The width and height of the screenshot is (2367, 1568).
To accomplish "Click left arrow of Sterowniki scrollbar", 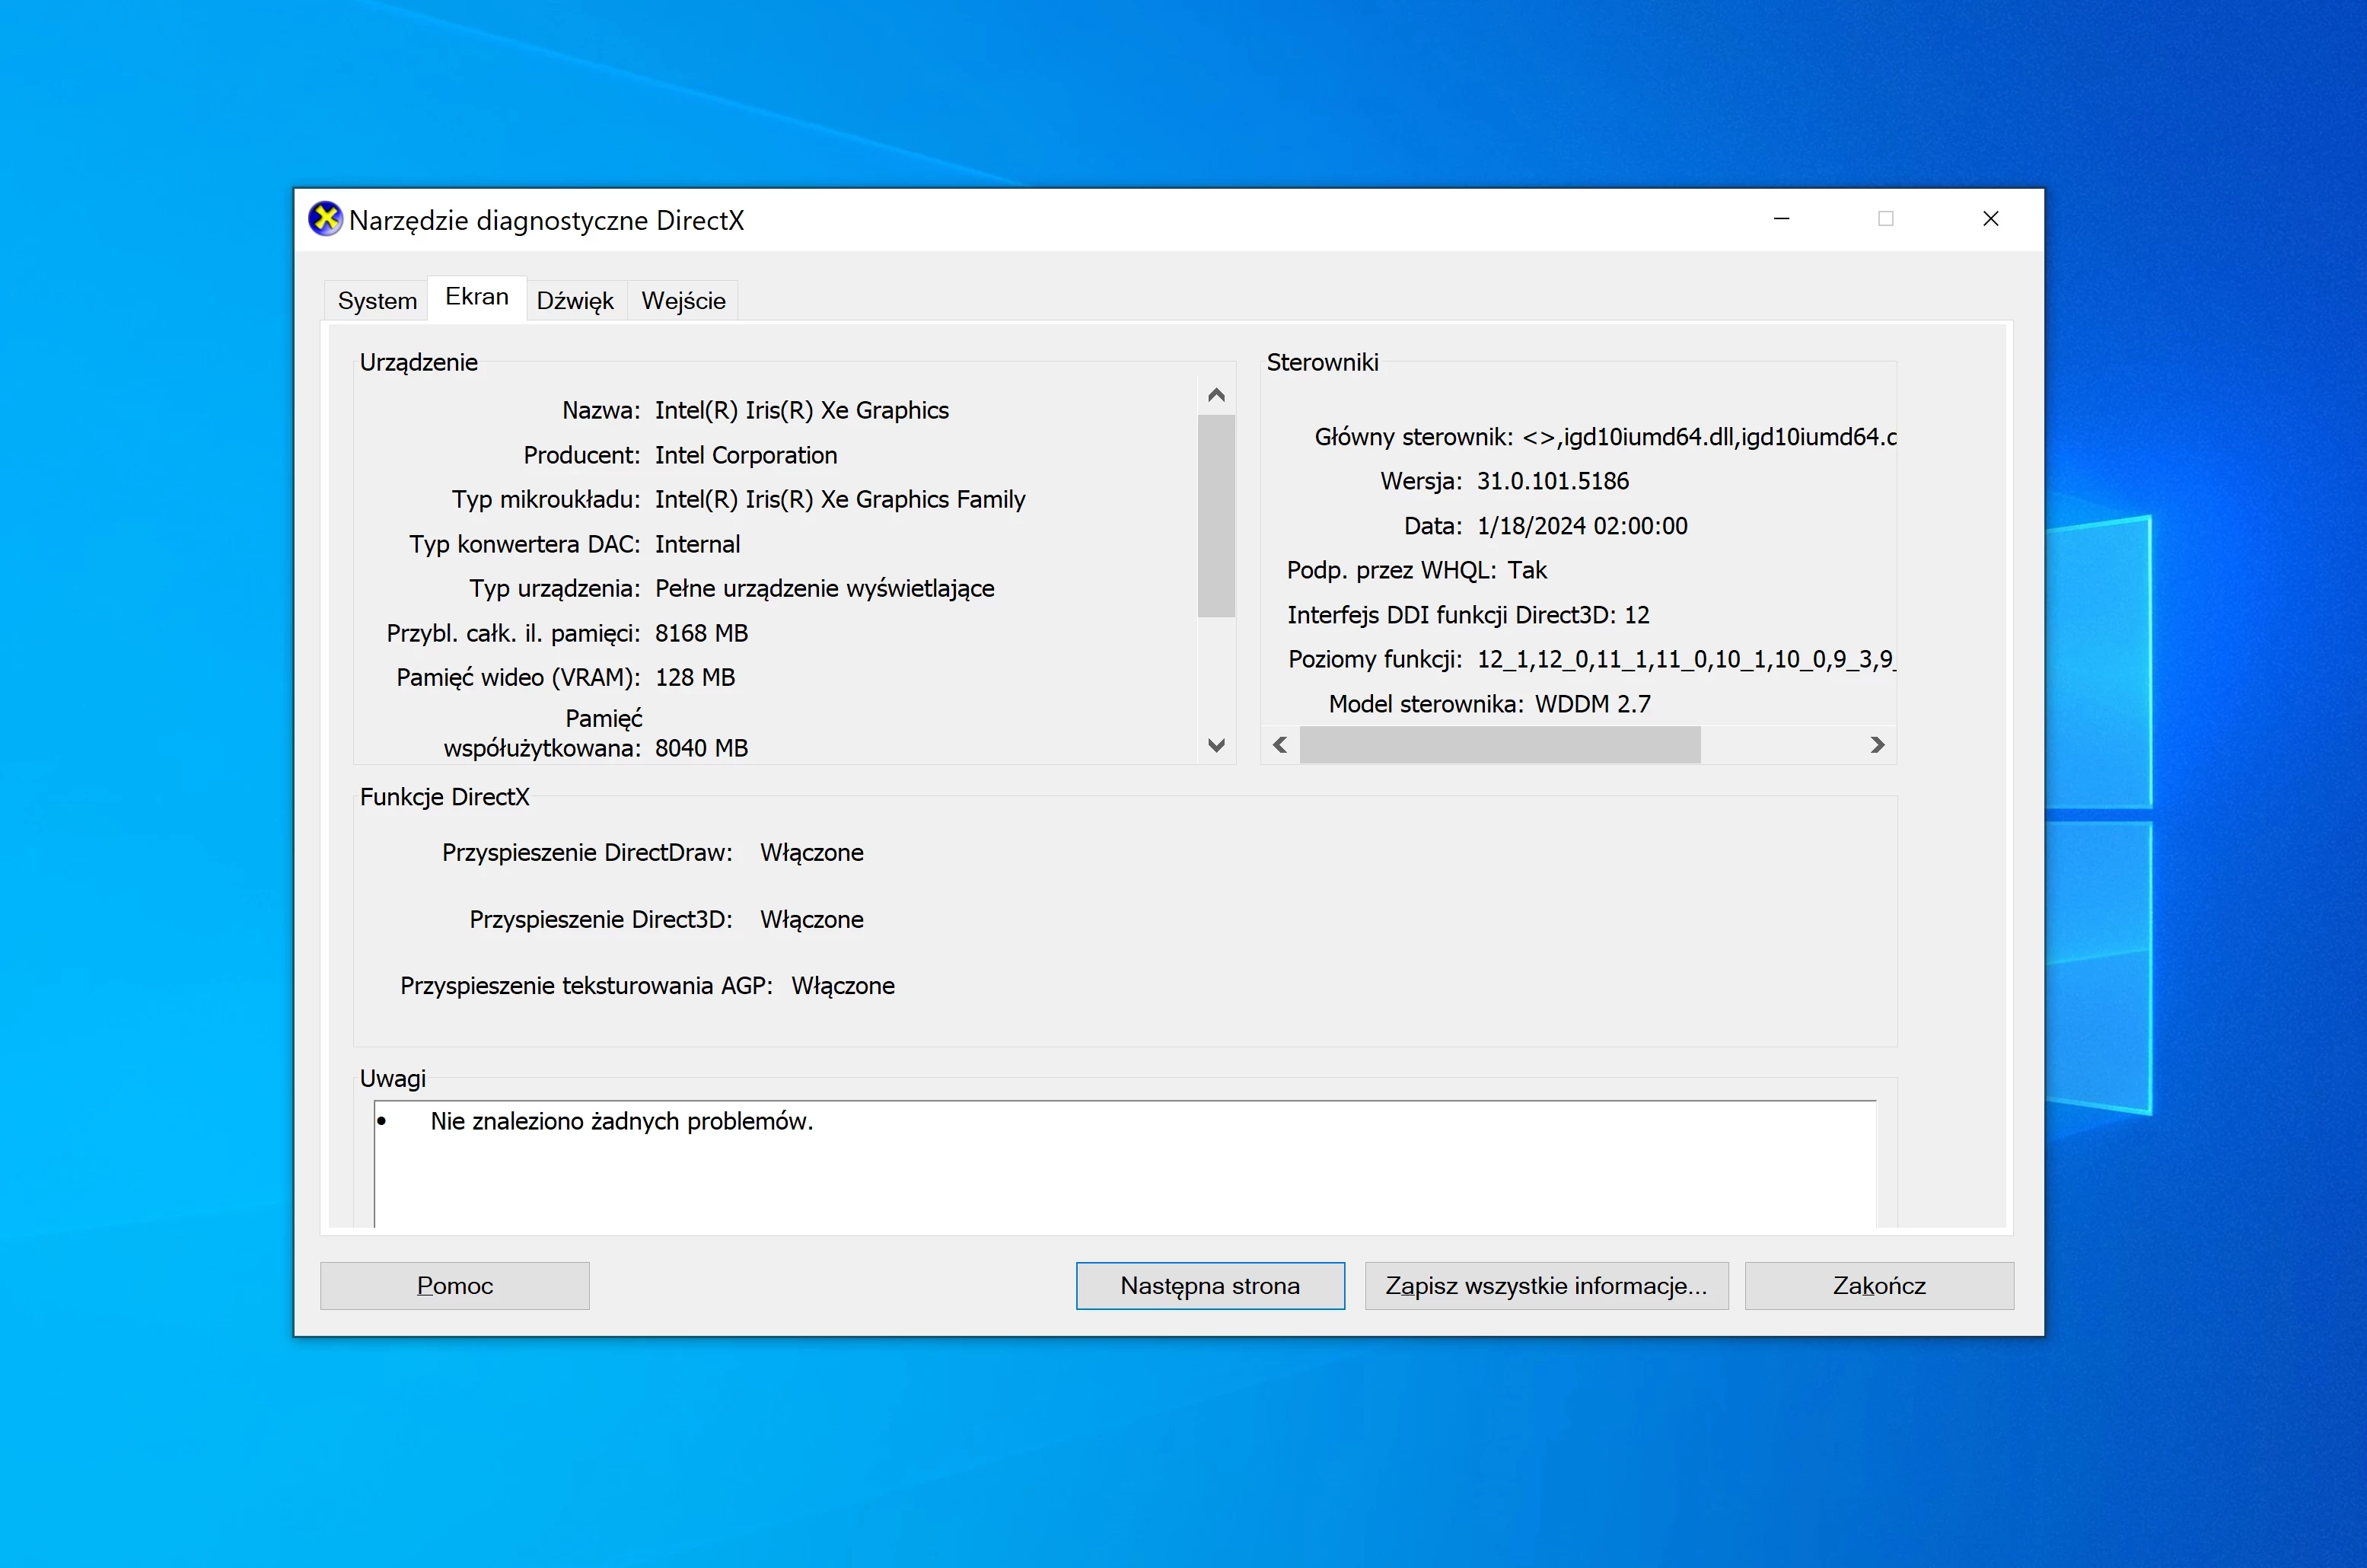I will pos(1280,745).
